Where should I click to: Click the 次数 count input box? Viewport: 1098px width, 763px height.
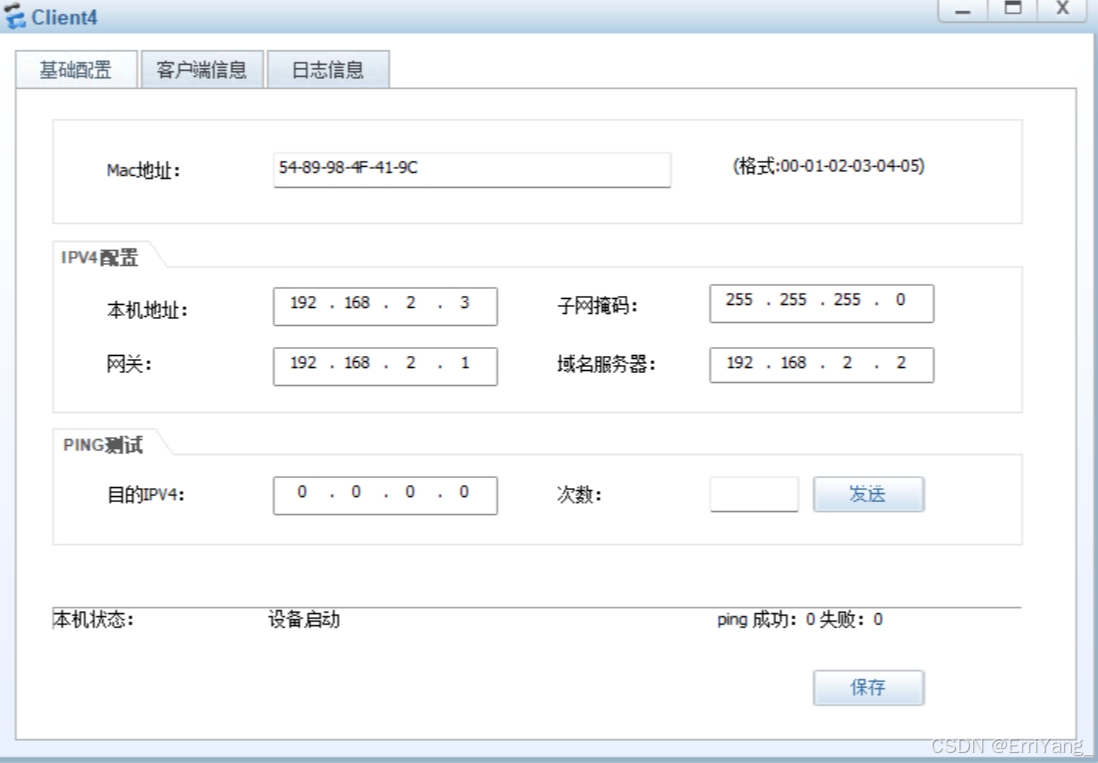[754, 494]
